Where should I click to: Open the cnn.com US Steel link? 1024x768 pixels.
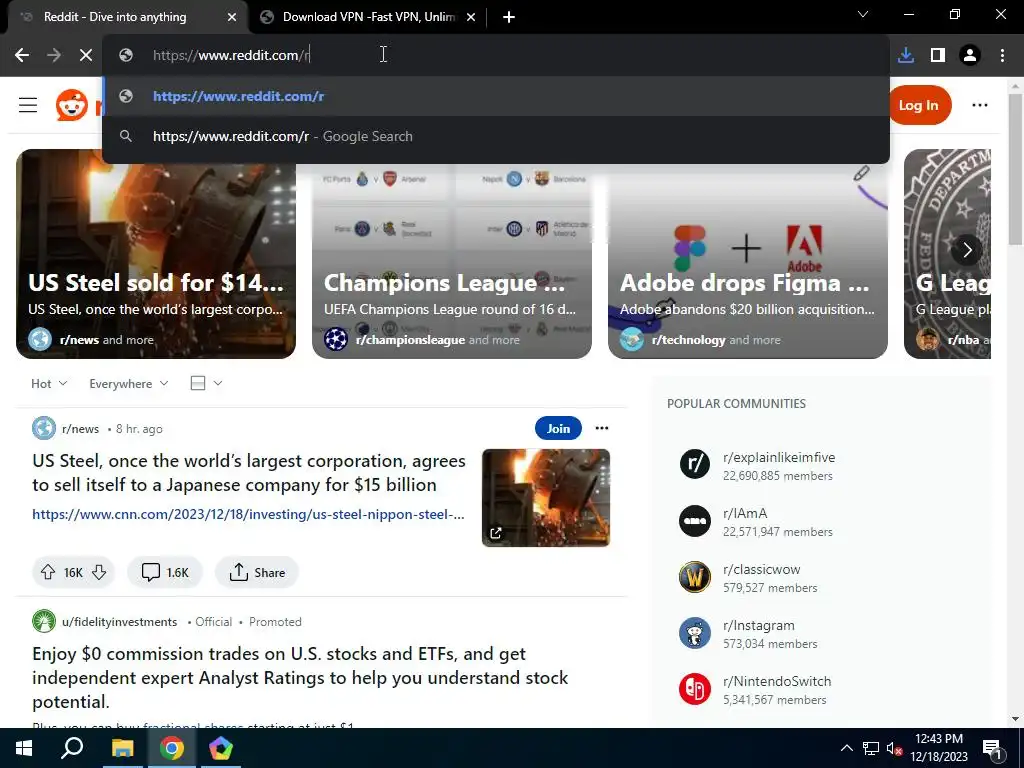[248, 514]
